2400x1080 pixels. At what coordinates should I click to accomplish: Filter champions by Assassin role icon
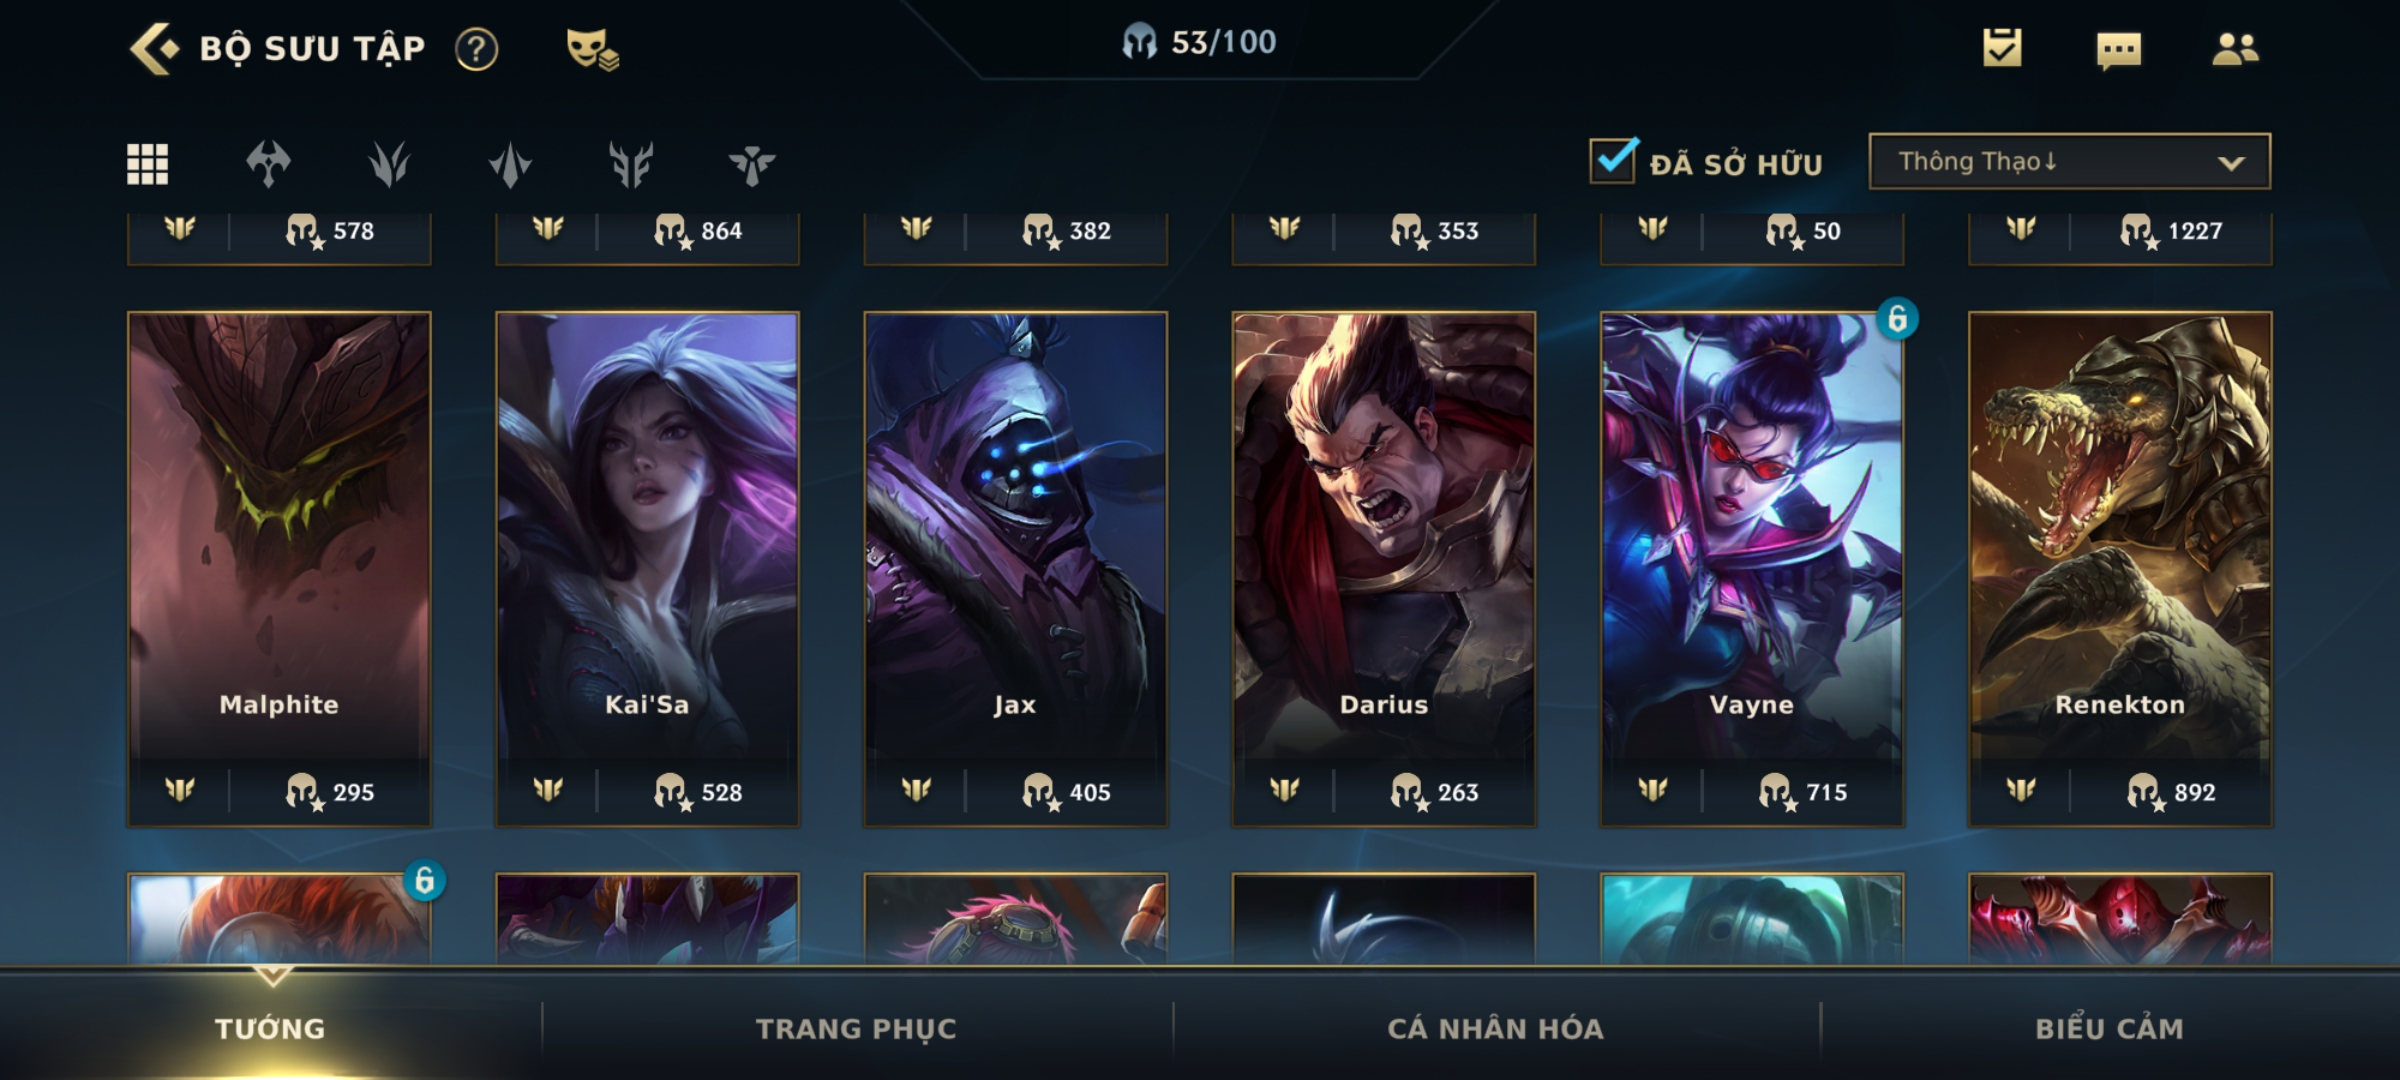(x=389, y=164)
